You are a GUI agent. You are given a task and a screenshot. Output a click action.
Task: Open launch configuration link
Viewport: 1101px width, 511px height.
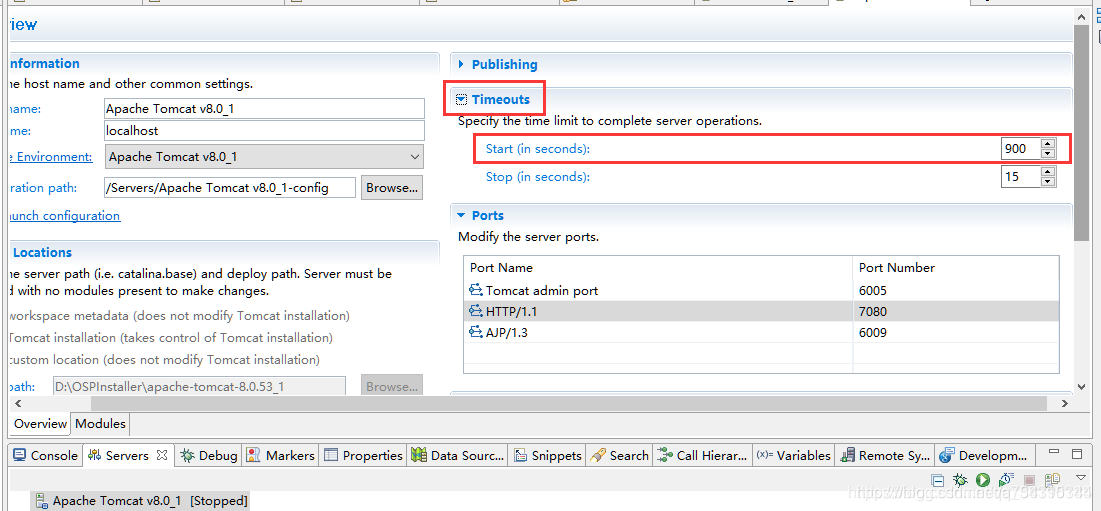[x=63, y=215]
